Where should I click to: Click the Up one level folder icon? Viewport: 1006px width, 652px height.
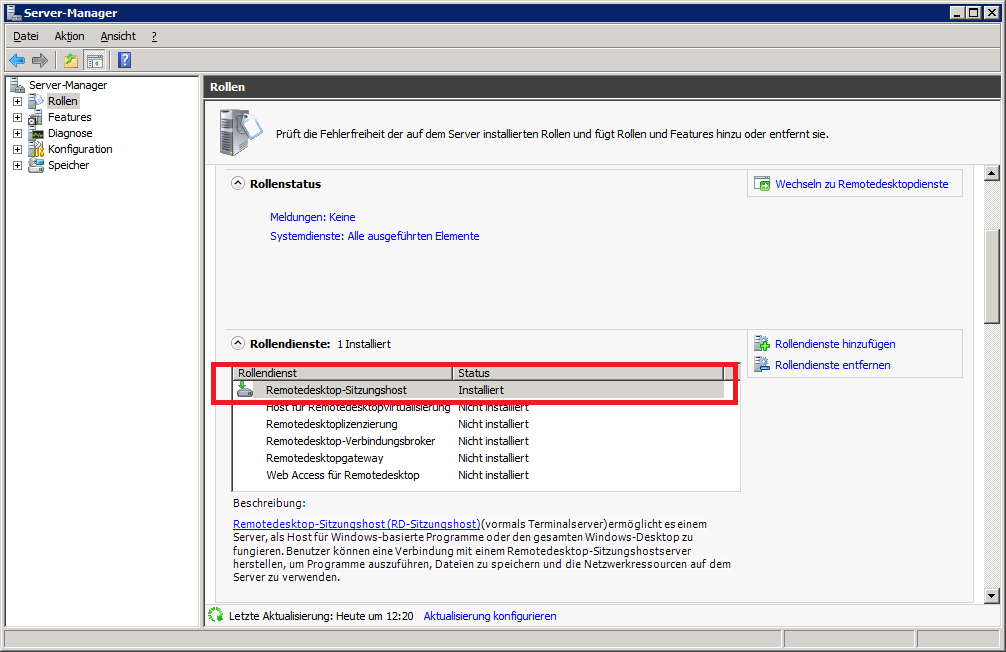[x=71, y=60]
